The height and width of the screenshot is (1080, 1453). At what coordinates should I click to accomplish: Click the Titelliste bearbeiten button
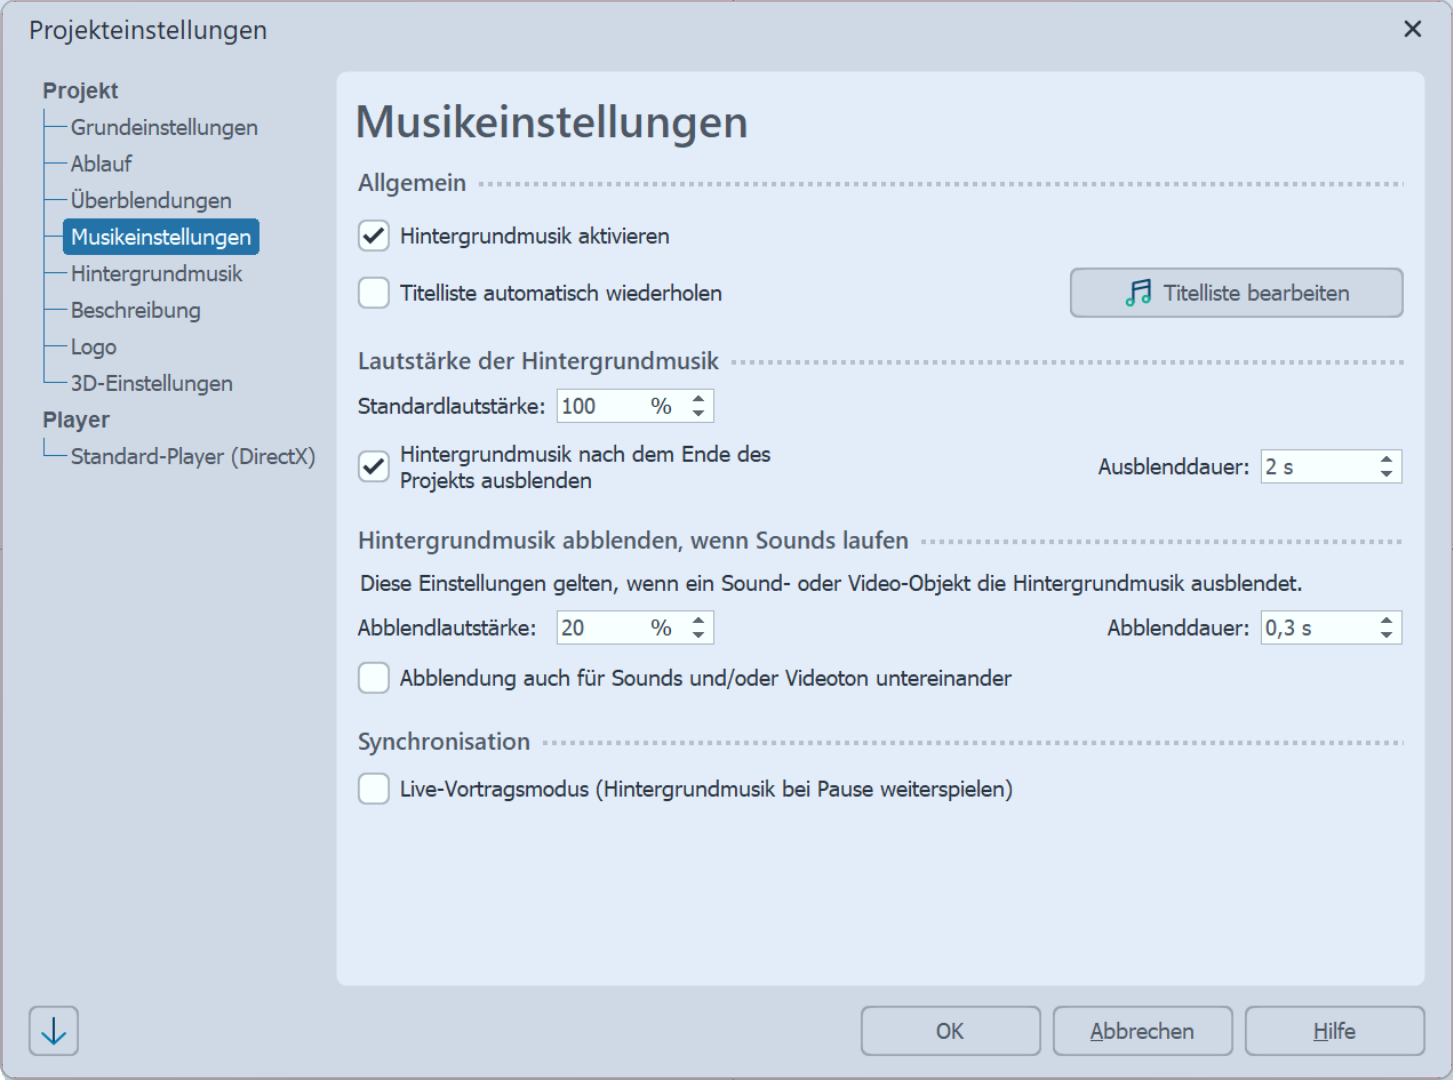tap(1236, 292)
